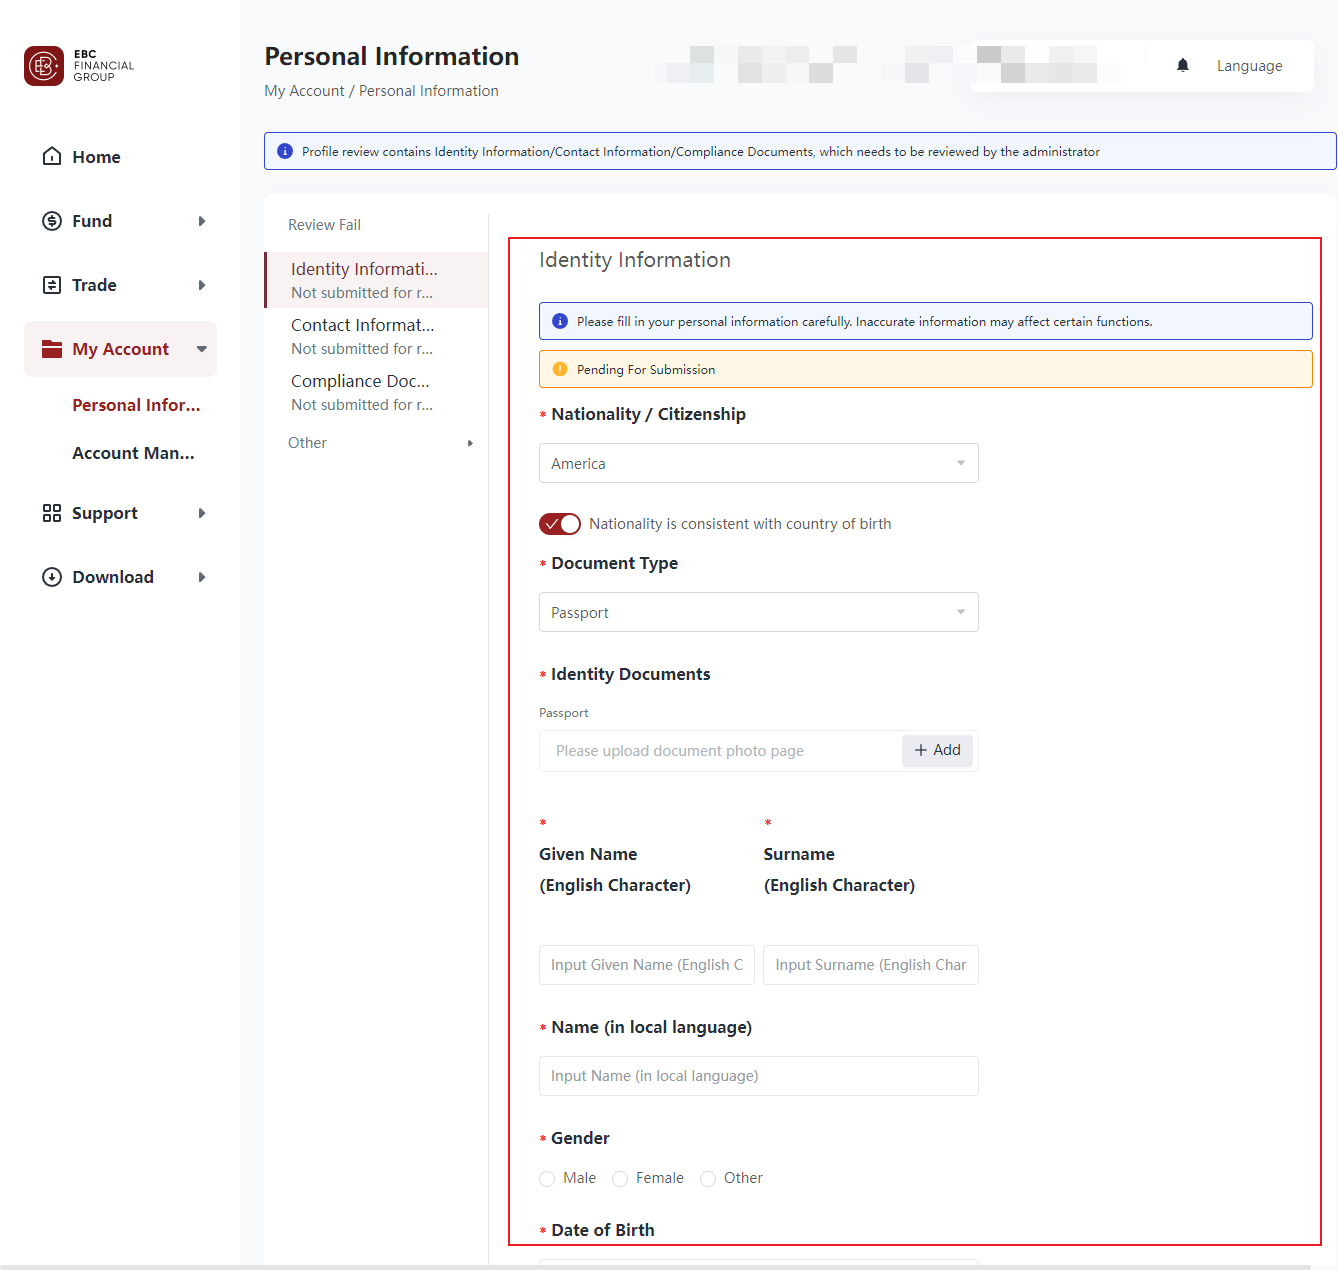Screen dimensions: 1338x1270
Task: Click the Download arrow icon
Action: pyautogui.click(x=52, y=576)
